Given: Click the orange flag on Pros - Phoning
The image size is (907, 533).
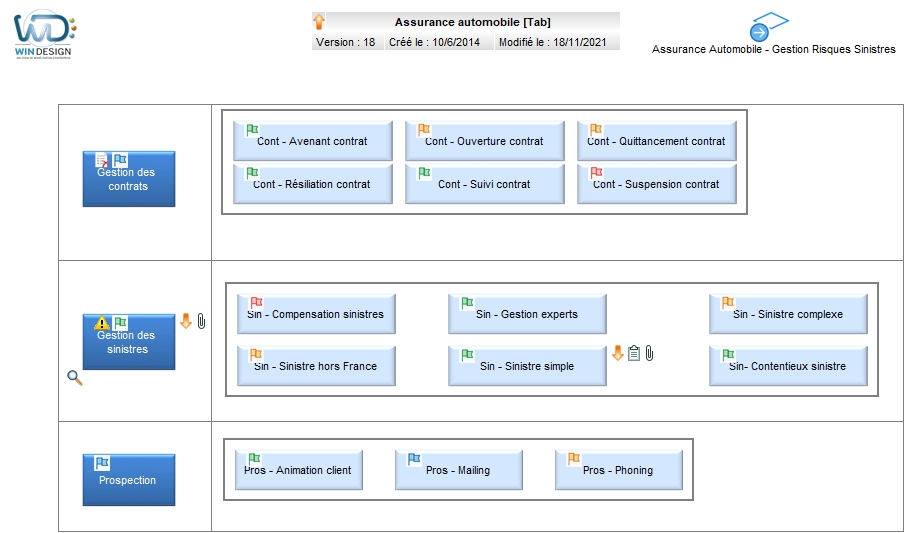Looking at the screenshot, I should 574,459.
